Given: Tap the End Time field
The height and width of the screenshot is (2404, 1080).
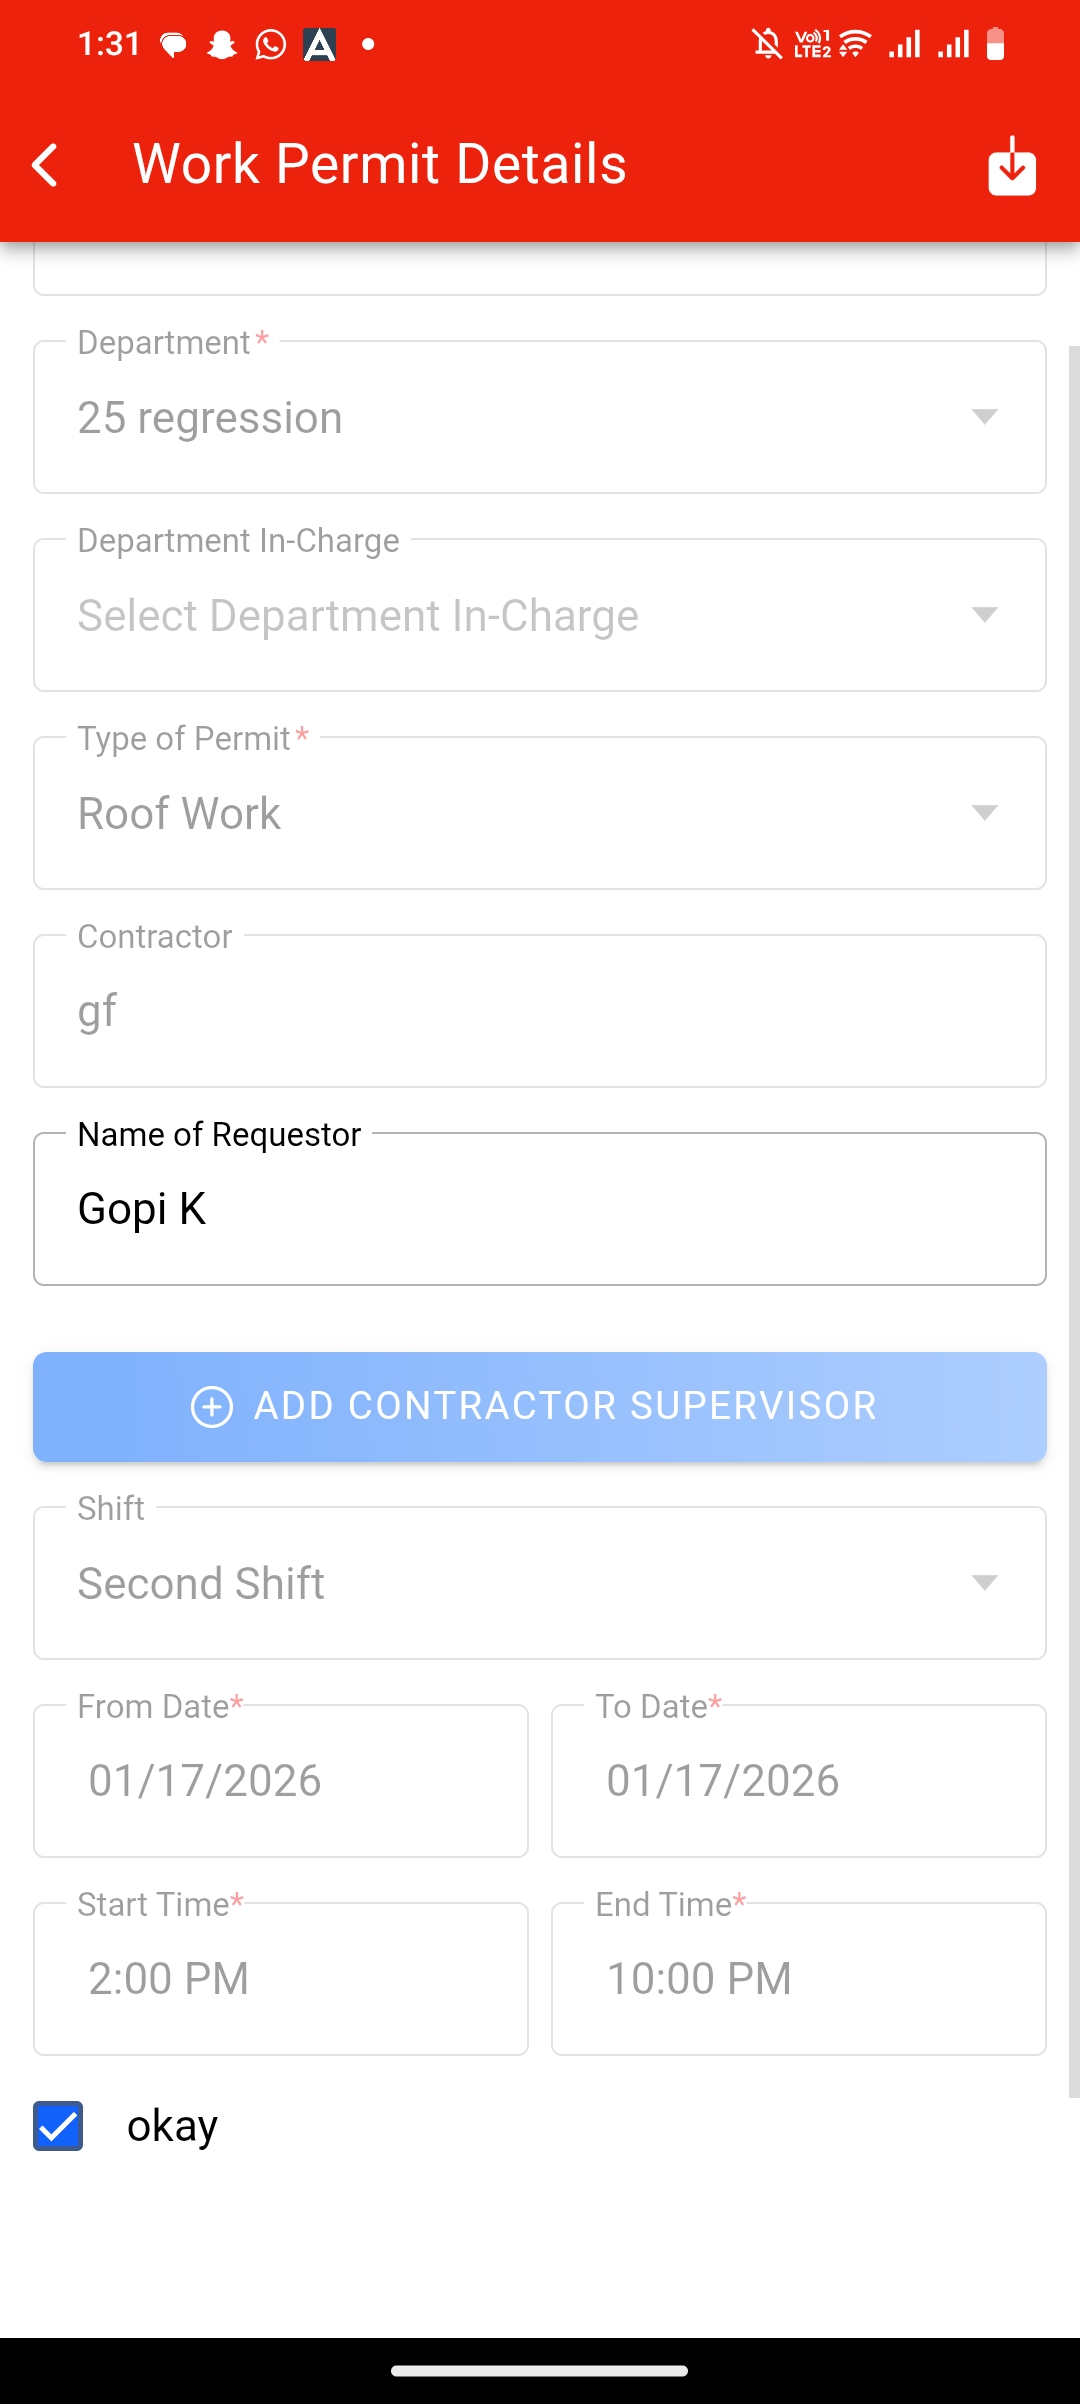Looking at the screenshot, I should (x=798, y=1979).
